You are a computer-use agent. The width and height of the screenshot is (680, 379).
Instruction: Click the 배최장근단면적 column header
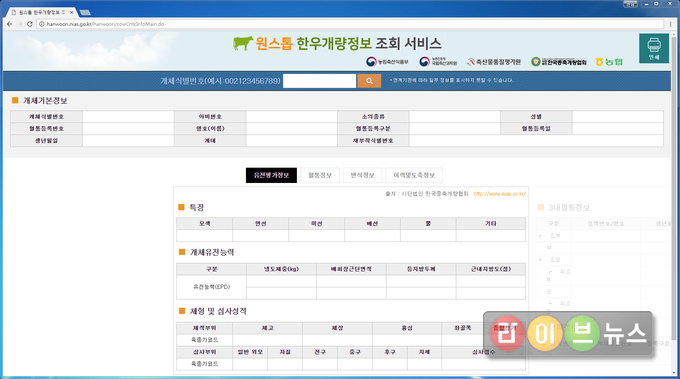click(351, 269)
